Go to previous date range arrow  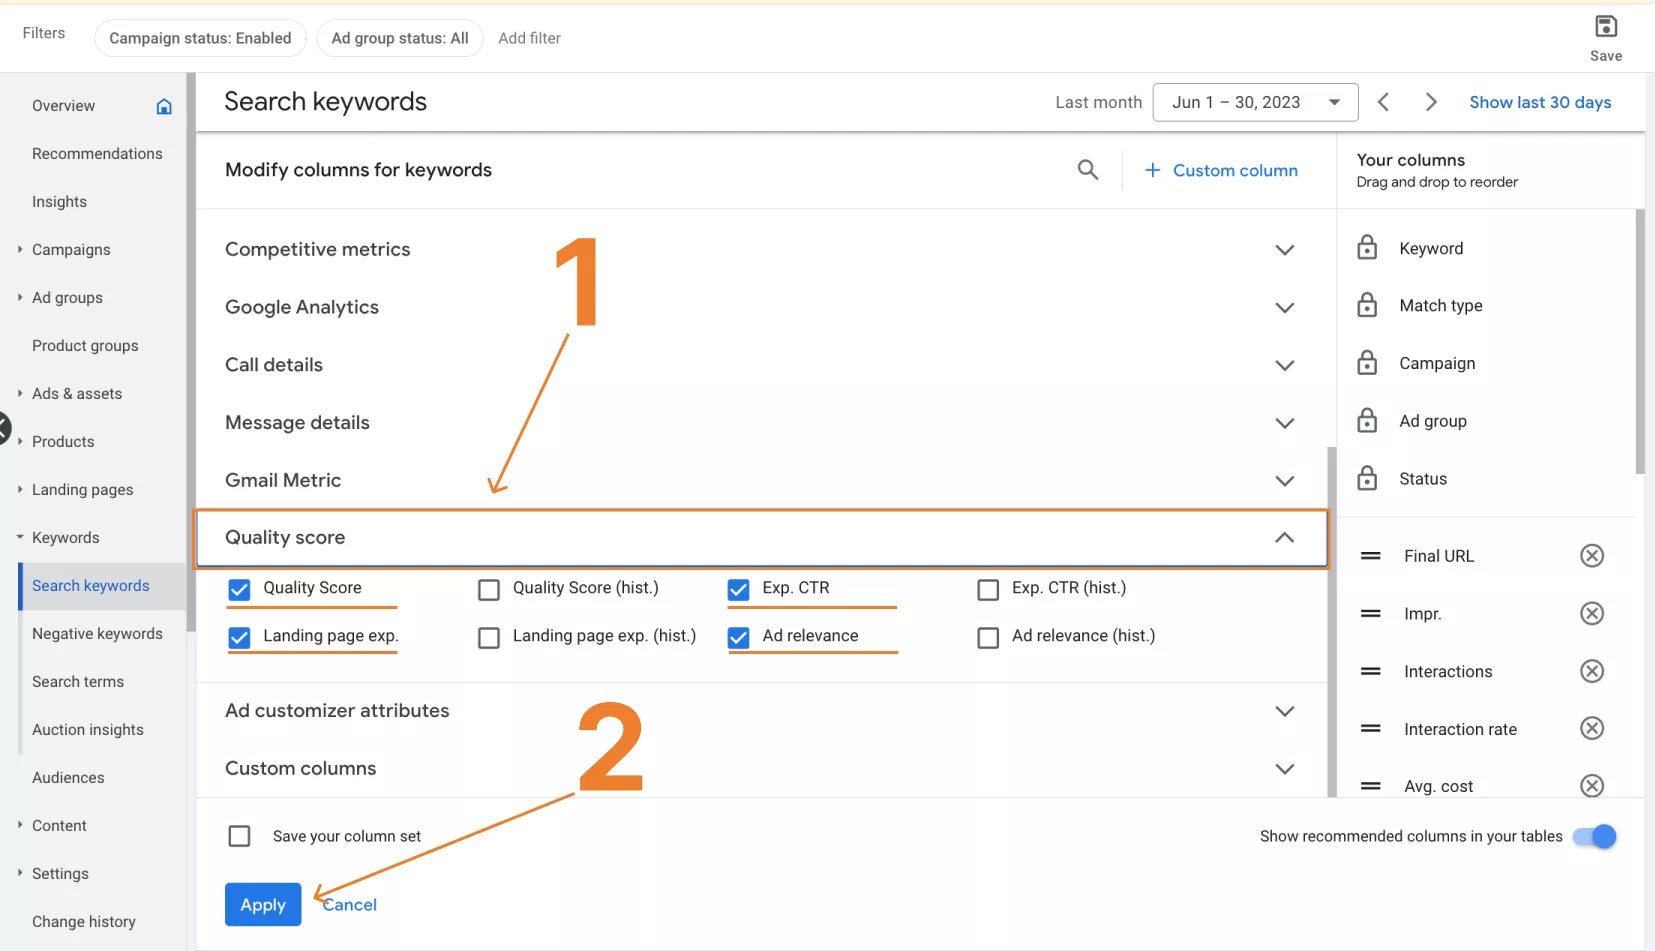click(1383, 102)
